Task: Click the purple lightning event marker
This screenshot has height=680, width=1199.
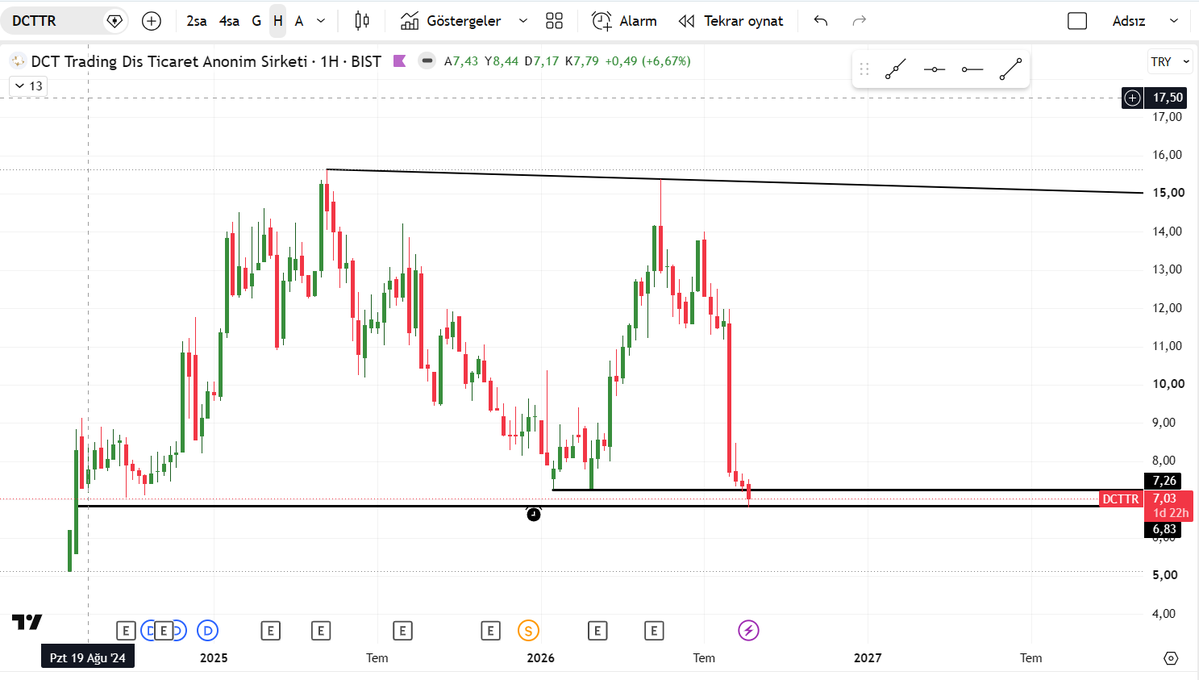Action: [x=749, y=630]
